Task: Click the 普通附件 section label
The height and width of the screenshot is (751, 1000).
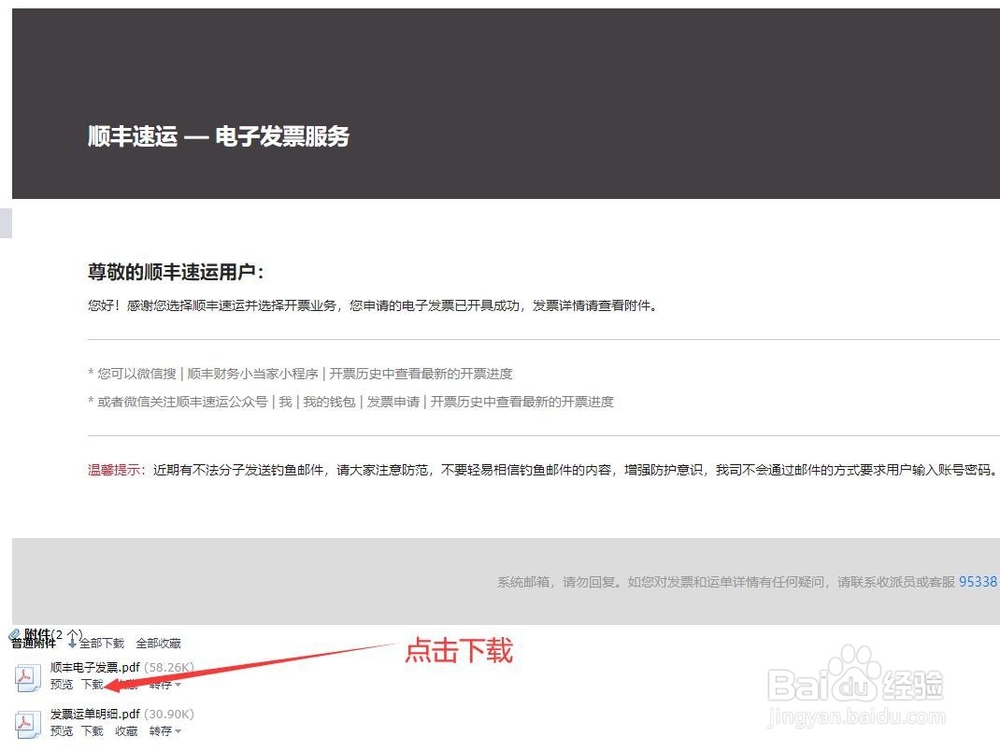Action: (x=33, y=644)
